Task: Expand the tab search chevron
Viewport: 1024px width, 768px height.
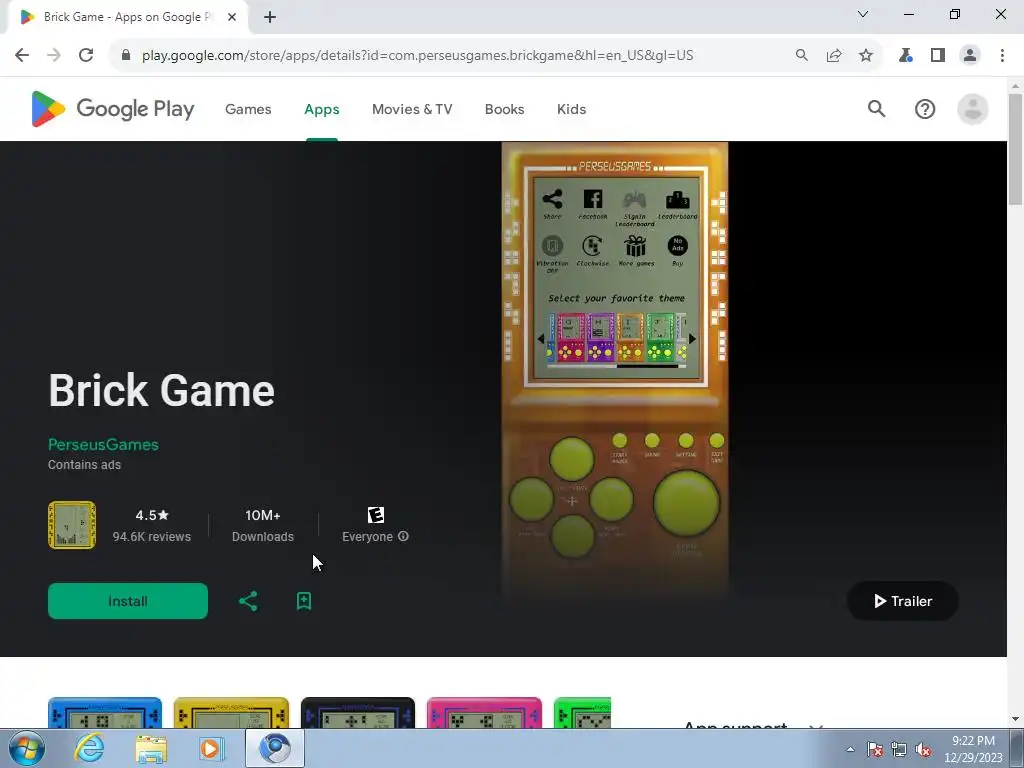Action: coord(862,14)
